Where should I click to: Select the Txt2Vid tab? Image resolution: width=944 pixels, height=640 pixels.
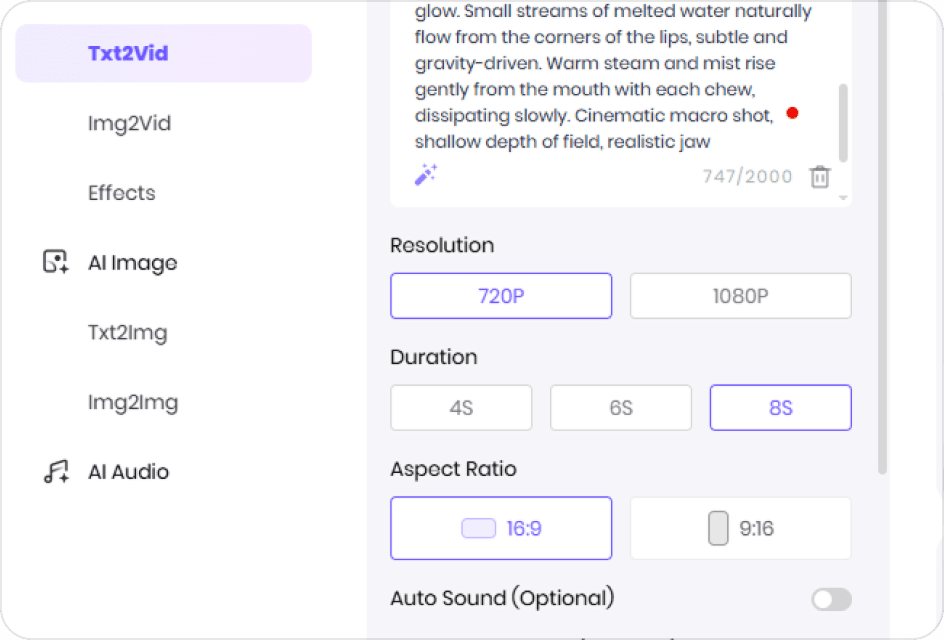[127, 53]
